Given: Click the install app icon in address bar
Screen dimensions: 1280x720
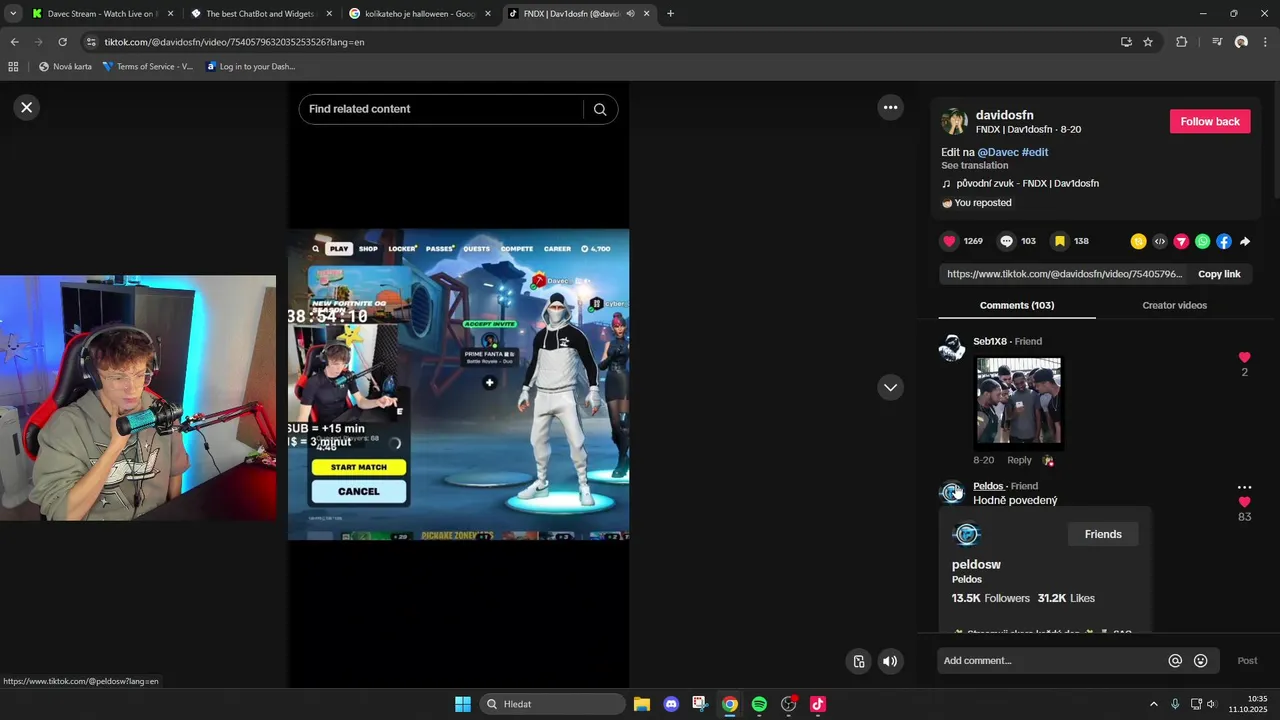Looking at the screenshot, I should pyautogui.click(x=1126, y=42).
